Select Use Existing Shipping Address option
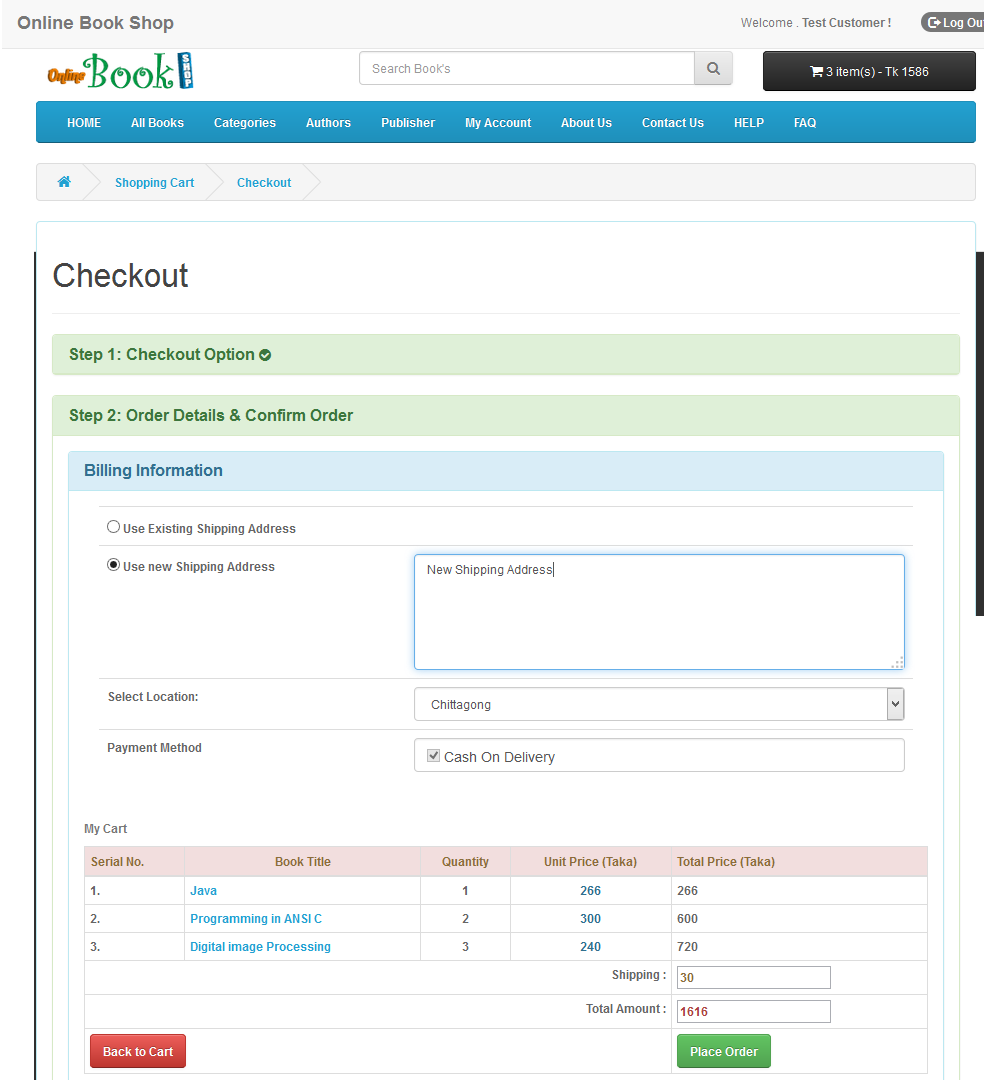Screen dimensions: 984x1086 click(x=113, y=527)
